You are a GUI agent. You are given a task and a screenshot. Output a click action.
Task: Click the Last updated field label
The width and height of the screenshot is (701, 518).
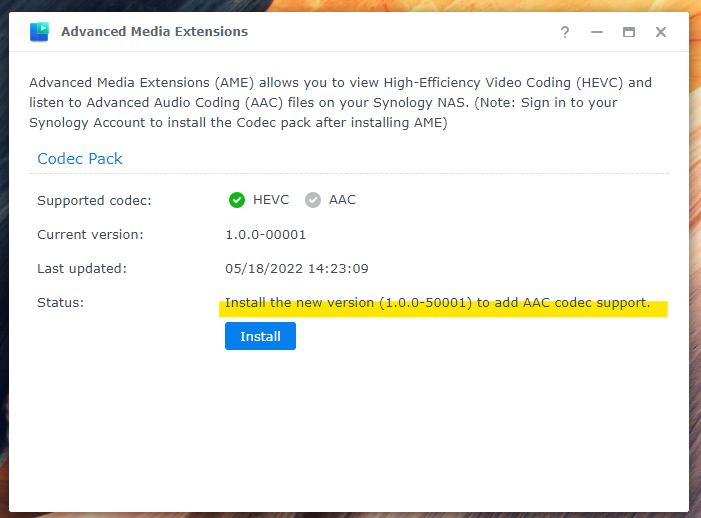pos(82,269)
